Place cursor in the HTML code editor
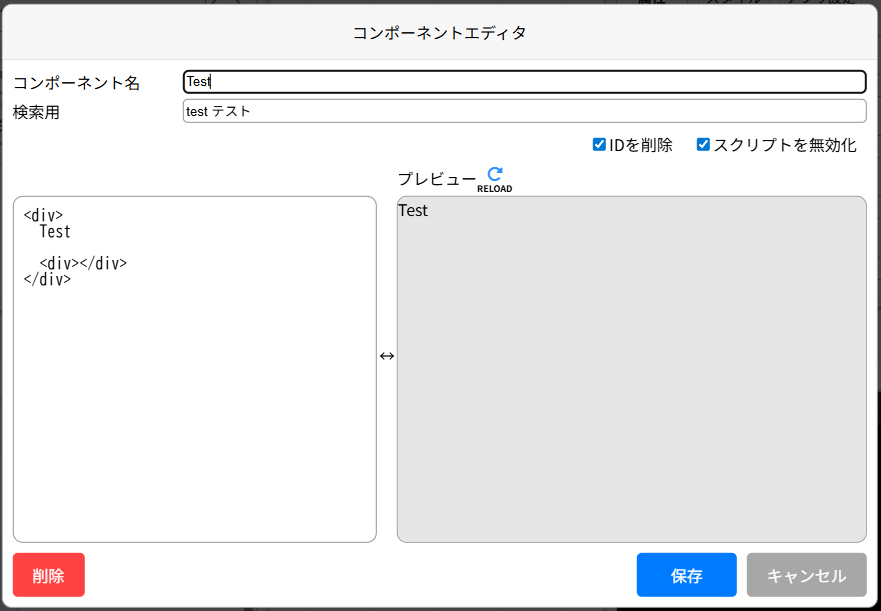881x611 pixels. coord(190,400)
